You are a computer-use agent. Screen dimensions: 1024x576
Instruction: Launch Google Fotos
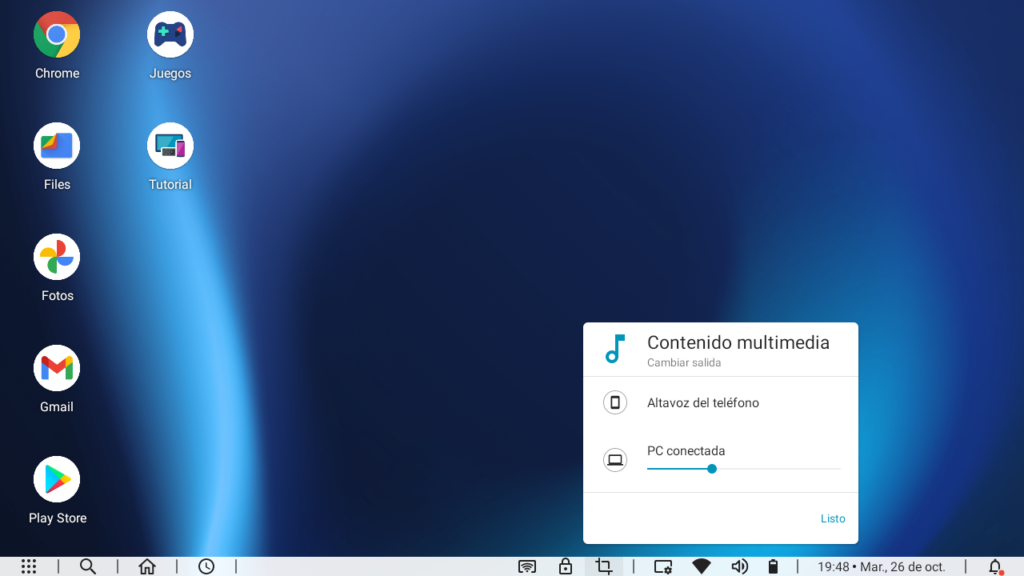click(x=57, y=258)
